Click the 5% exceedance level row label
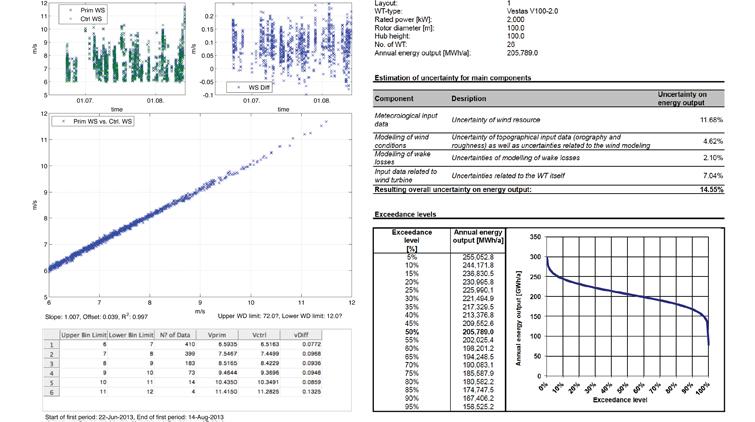This screenshot has width=755, height=422. (412, 257)
